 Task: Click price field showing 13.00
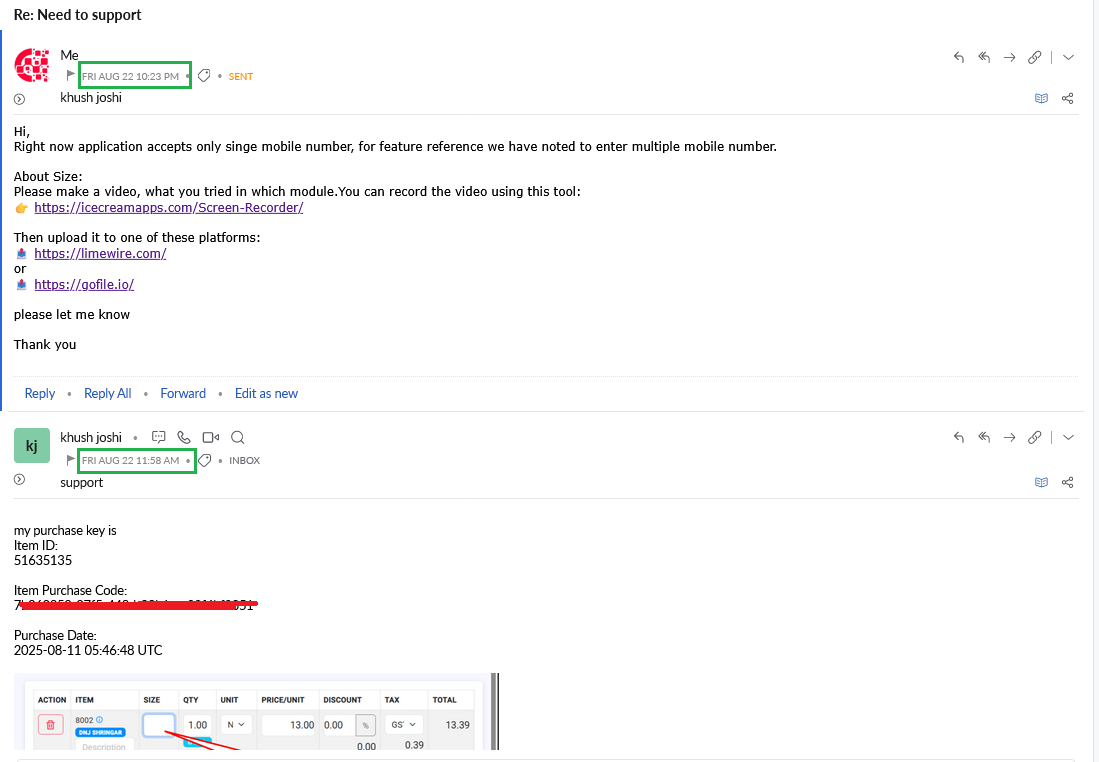pos(289,725)
